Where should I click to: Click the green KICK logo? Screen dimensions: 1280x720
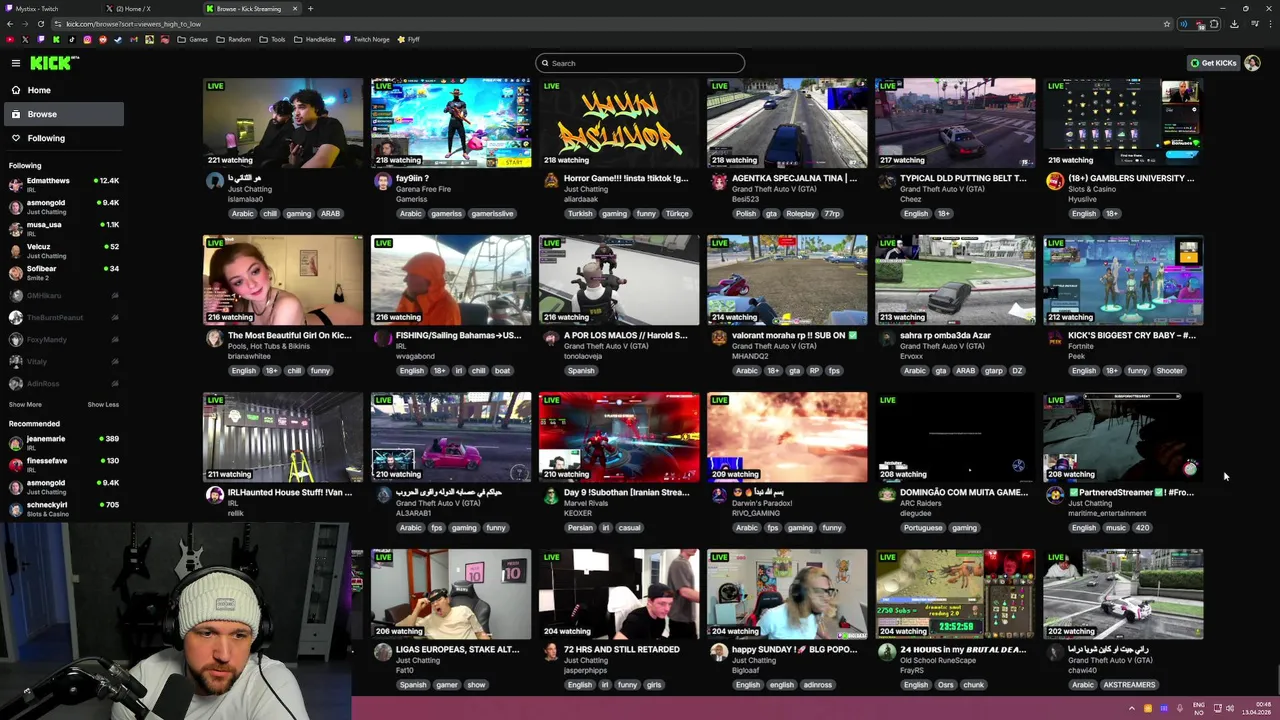tap(53, 63)
